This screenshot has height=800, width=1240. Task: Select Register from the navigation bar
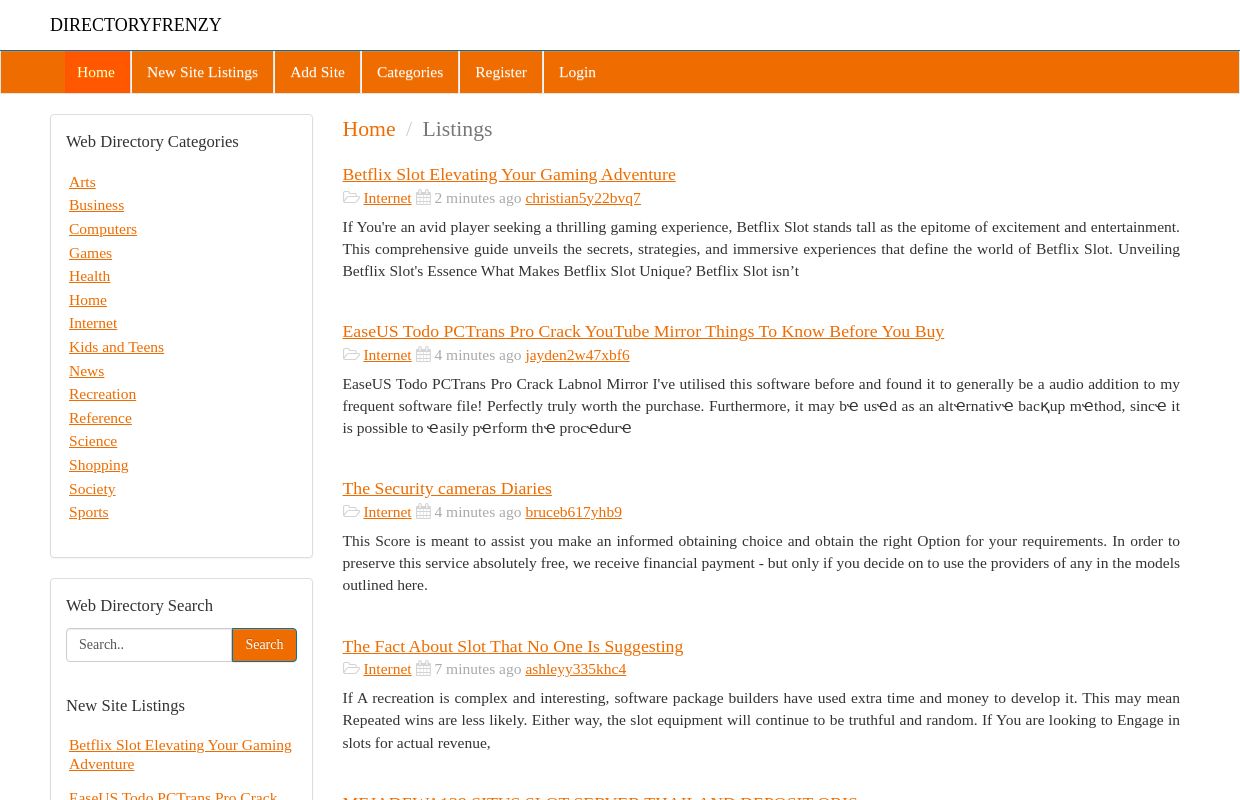(x=501, y=72)
